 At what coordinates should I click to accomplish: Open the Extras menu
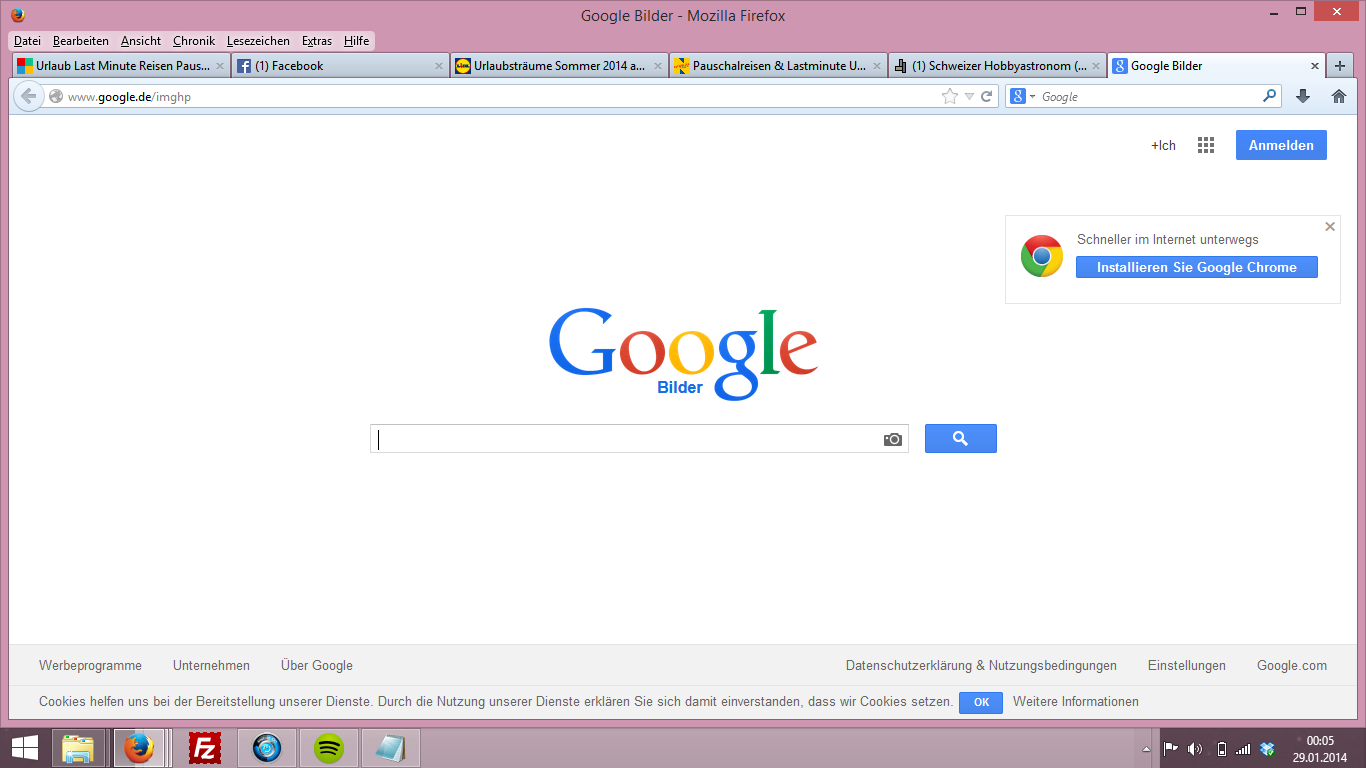click(x=317, y=41)
